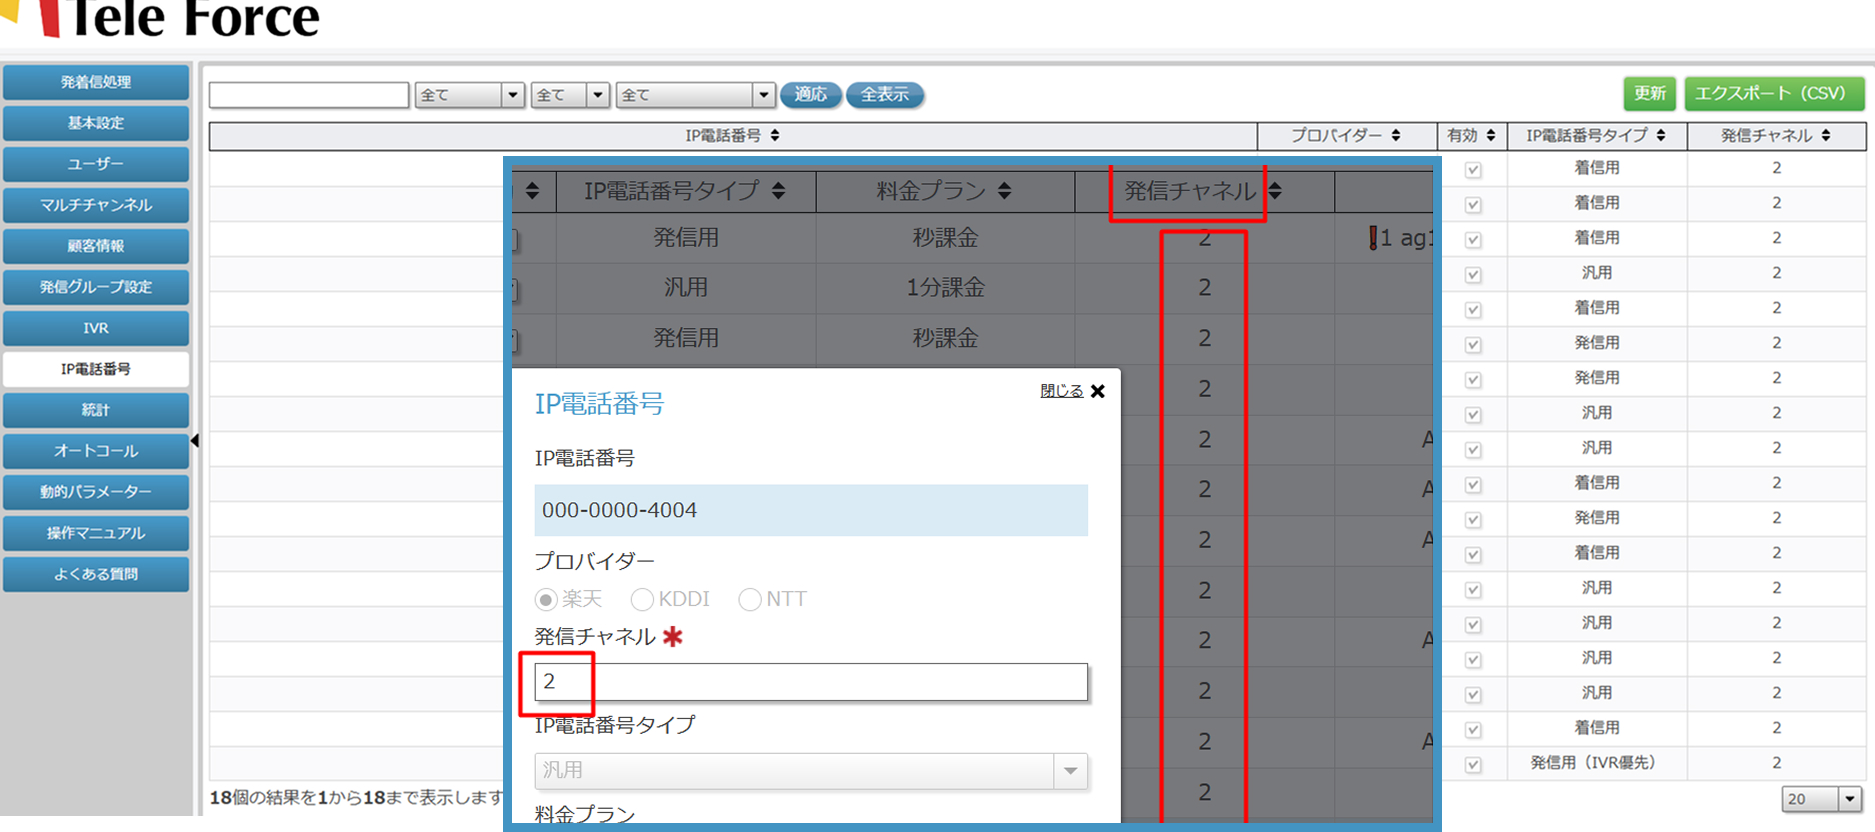This screenshot has width=1875, height=832.
Task: Click the 全表示 show-all button
Action: tap(884, 95)
